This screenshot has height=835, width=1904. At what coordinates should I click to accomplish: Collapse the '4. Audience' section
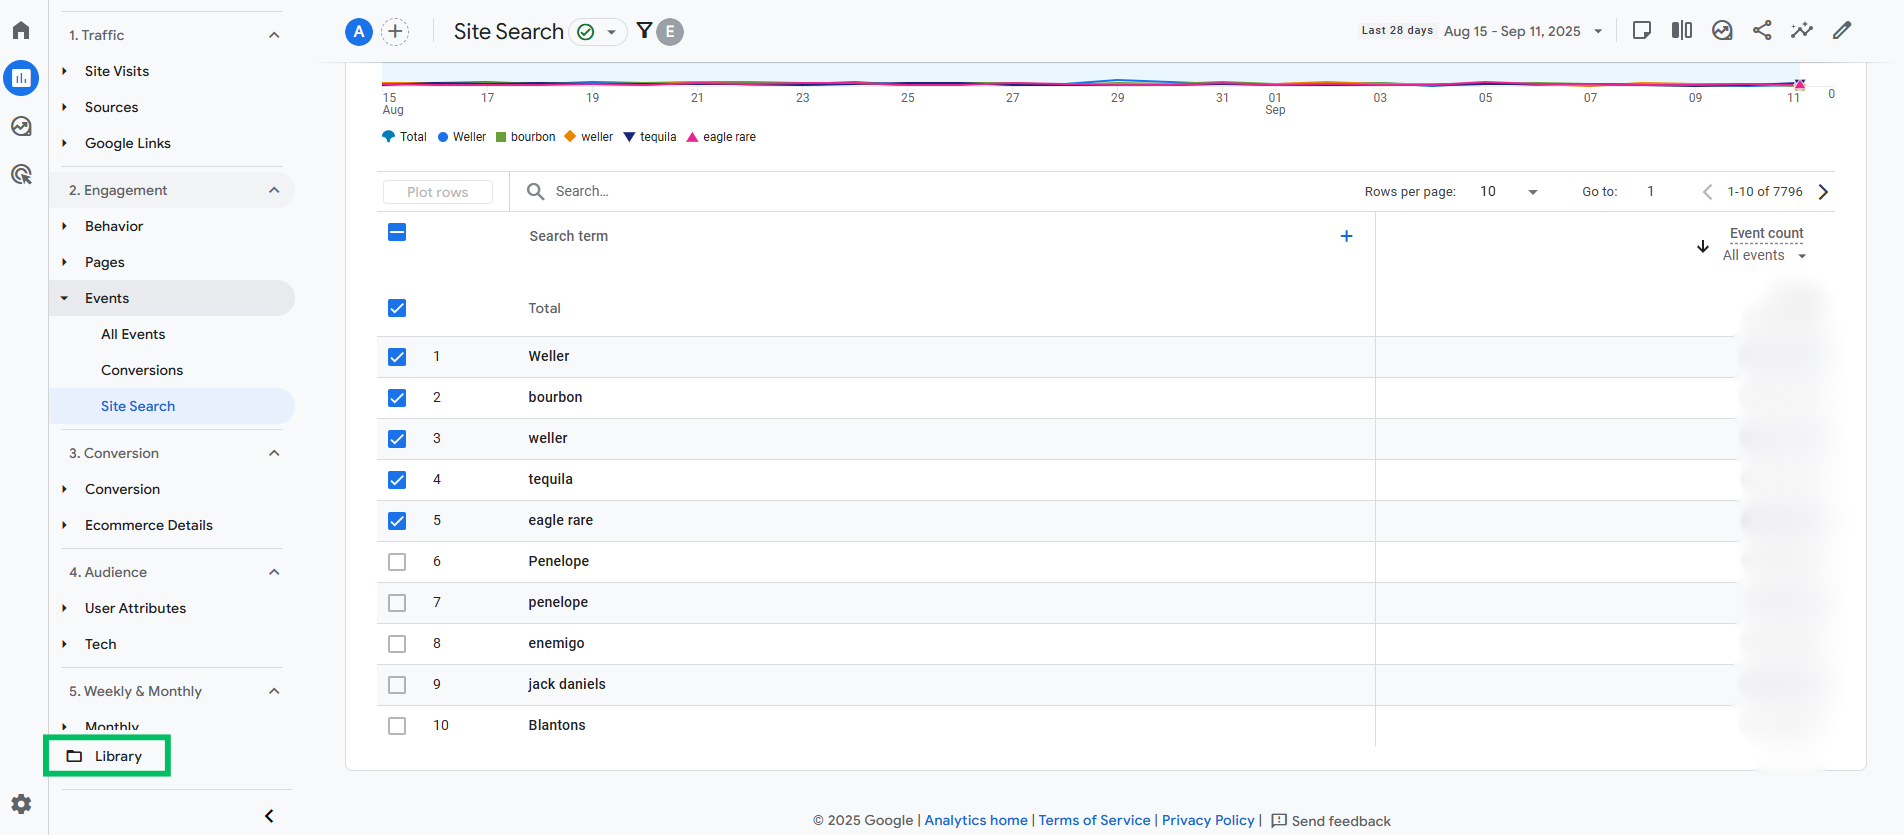[x=274, y=572]
